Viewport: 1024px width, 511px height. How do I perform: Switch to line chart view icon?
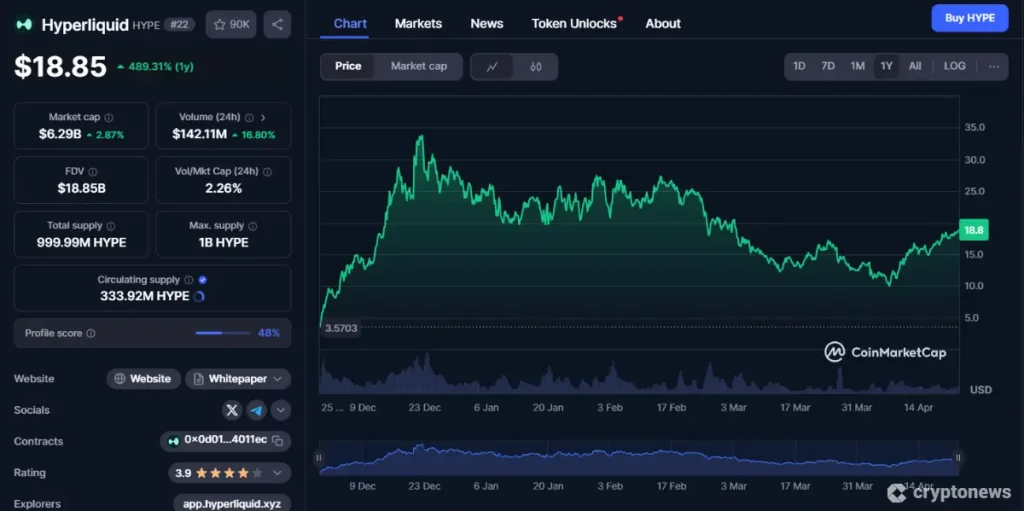point(492,67)
